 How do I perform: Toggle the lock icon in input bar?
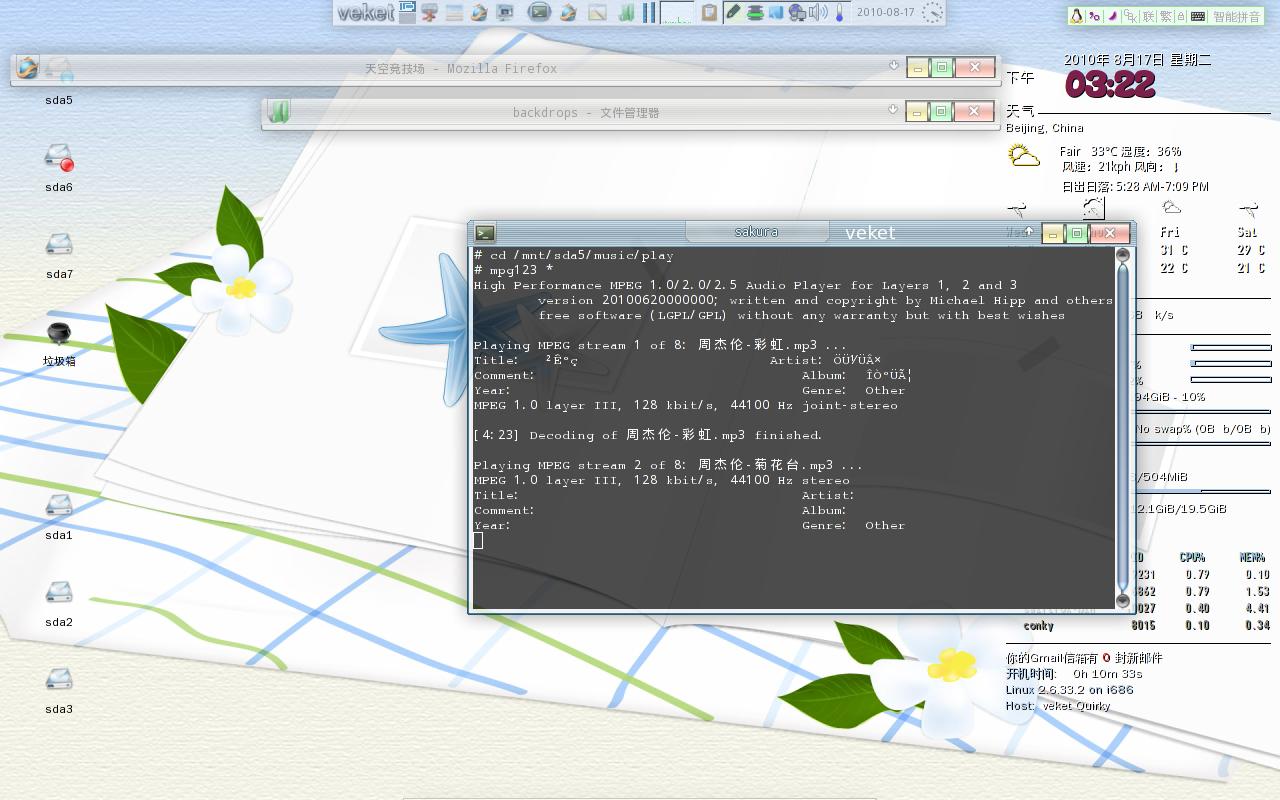1181,16
